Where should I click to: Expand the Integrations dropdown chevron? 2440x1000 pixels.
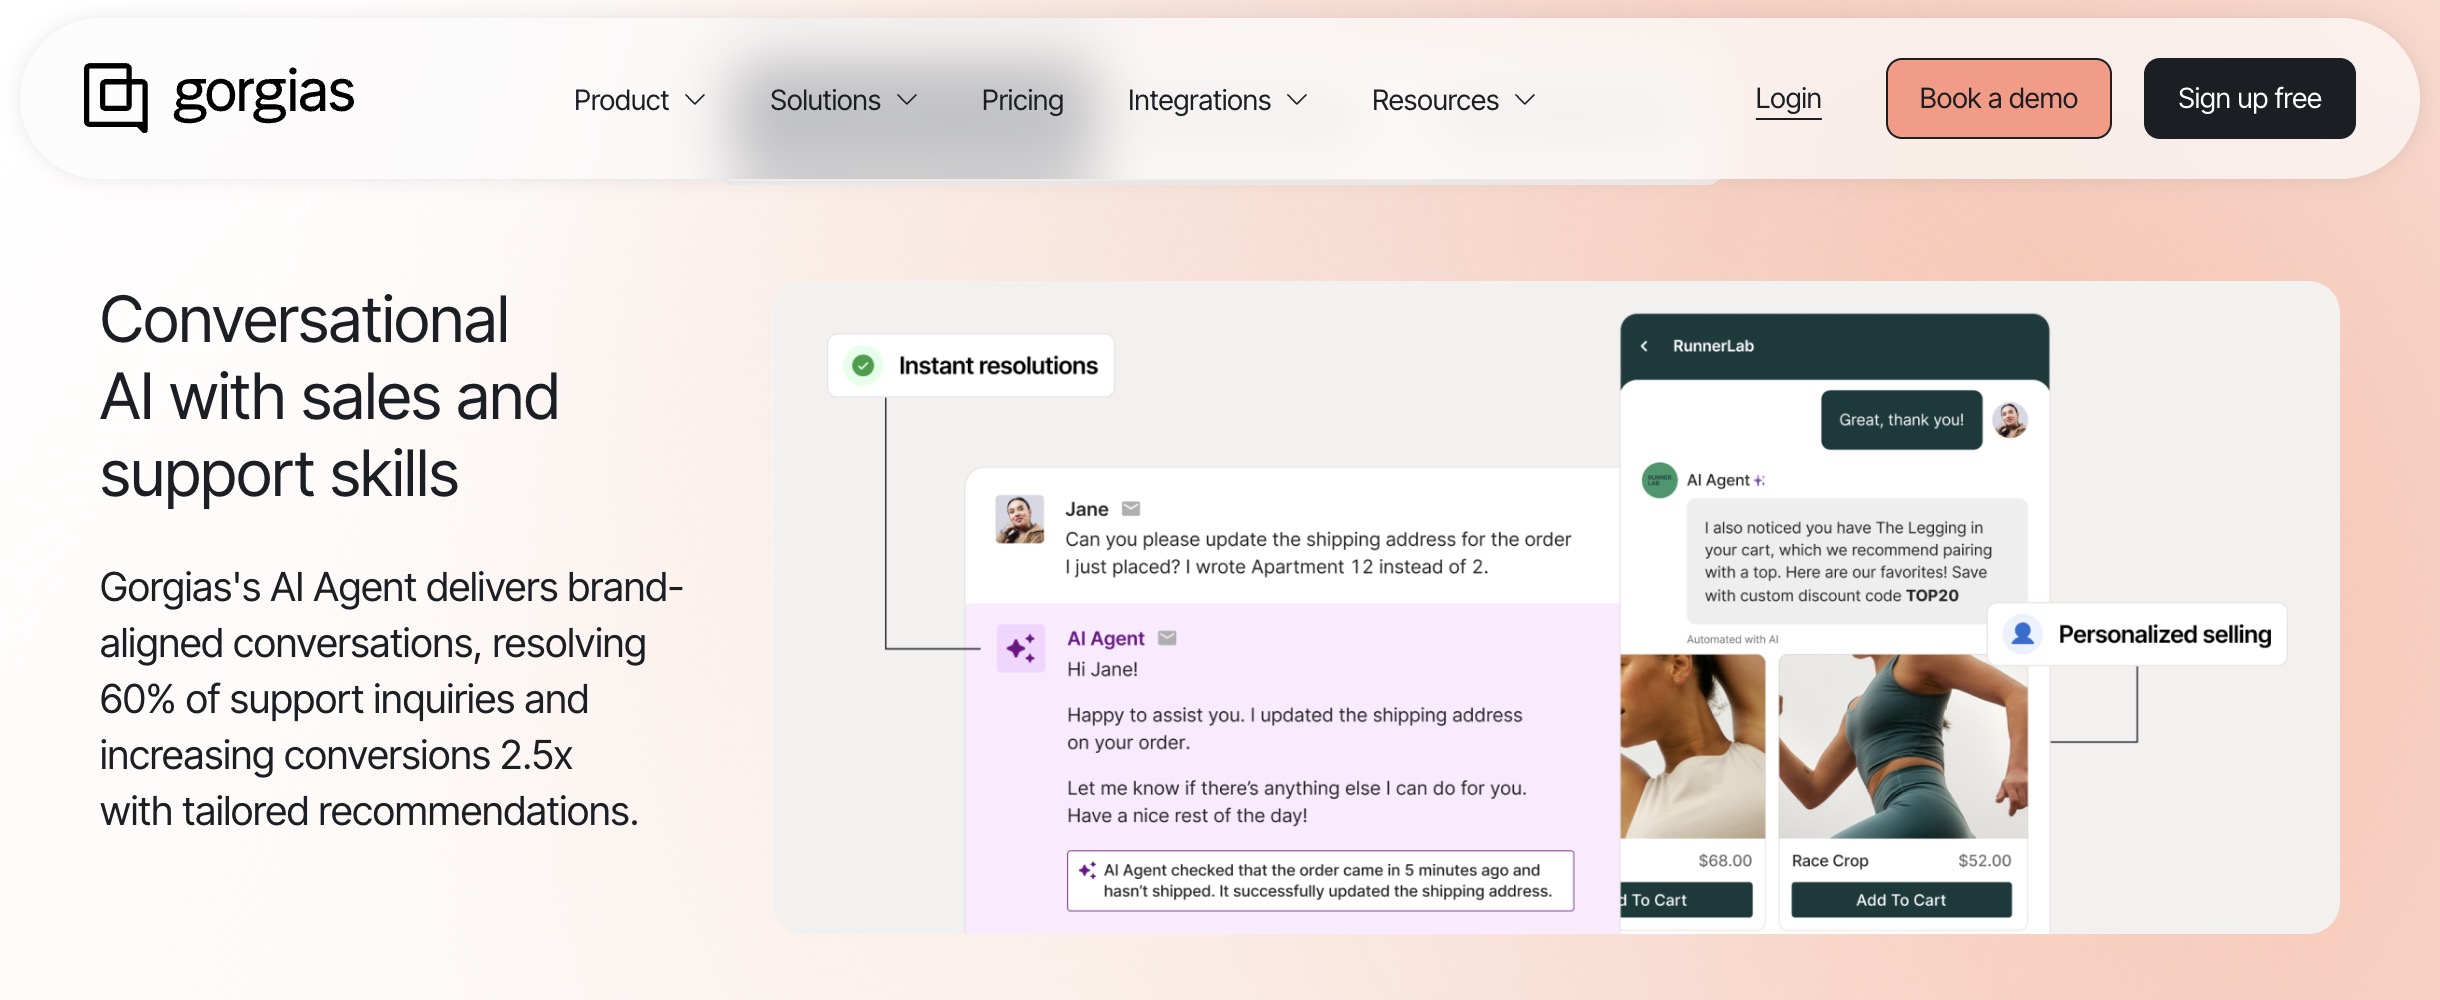point(1297,100)
